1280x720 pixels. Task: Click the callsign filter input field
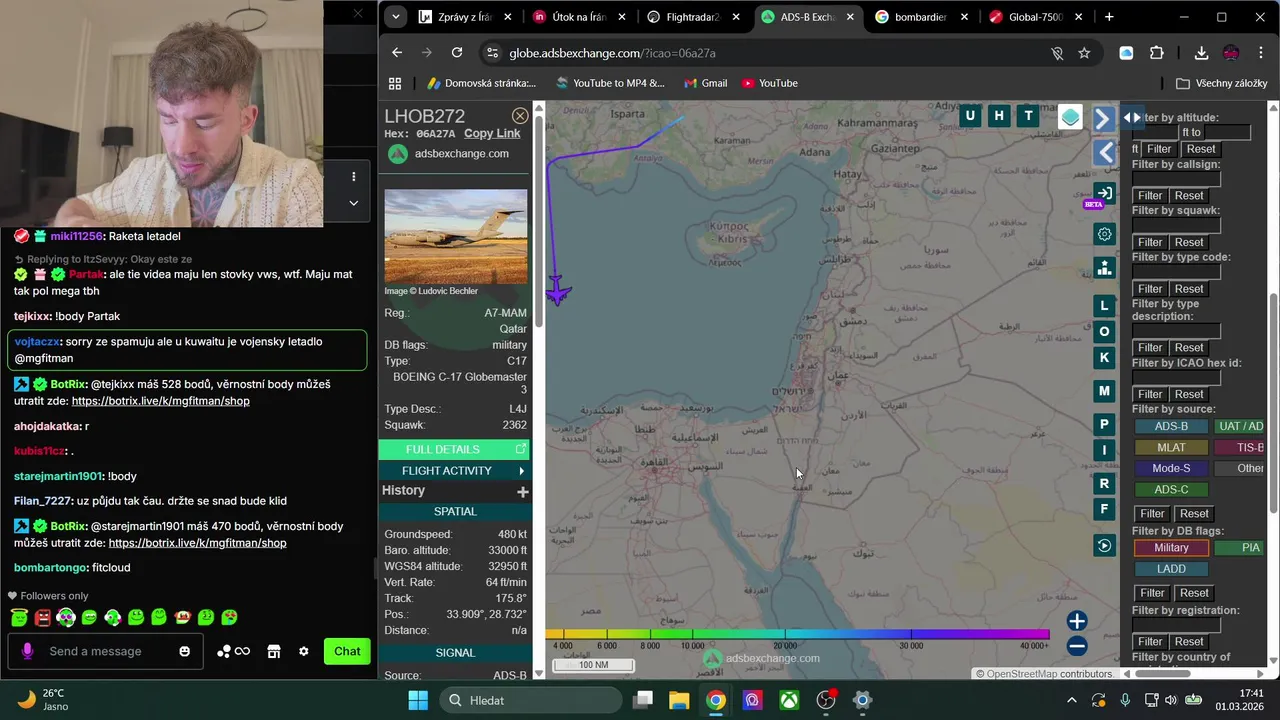coord(1176,180)
